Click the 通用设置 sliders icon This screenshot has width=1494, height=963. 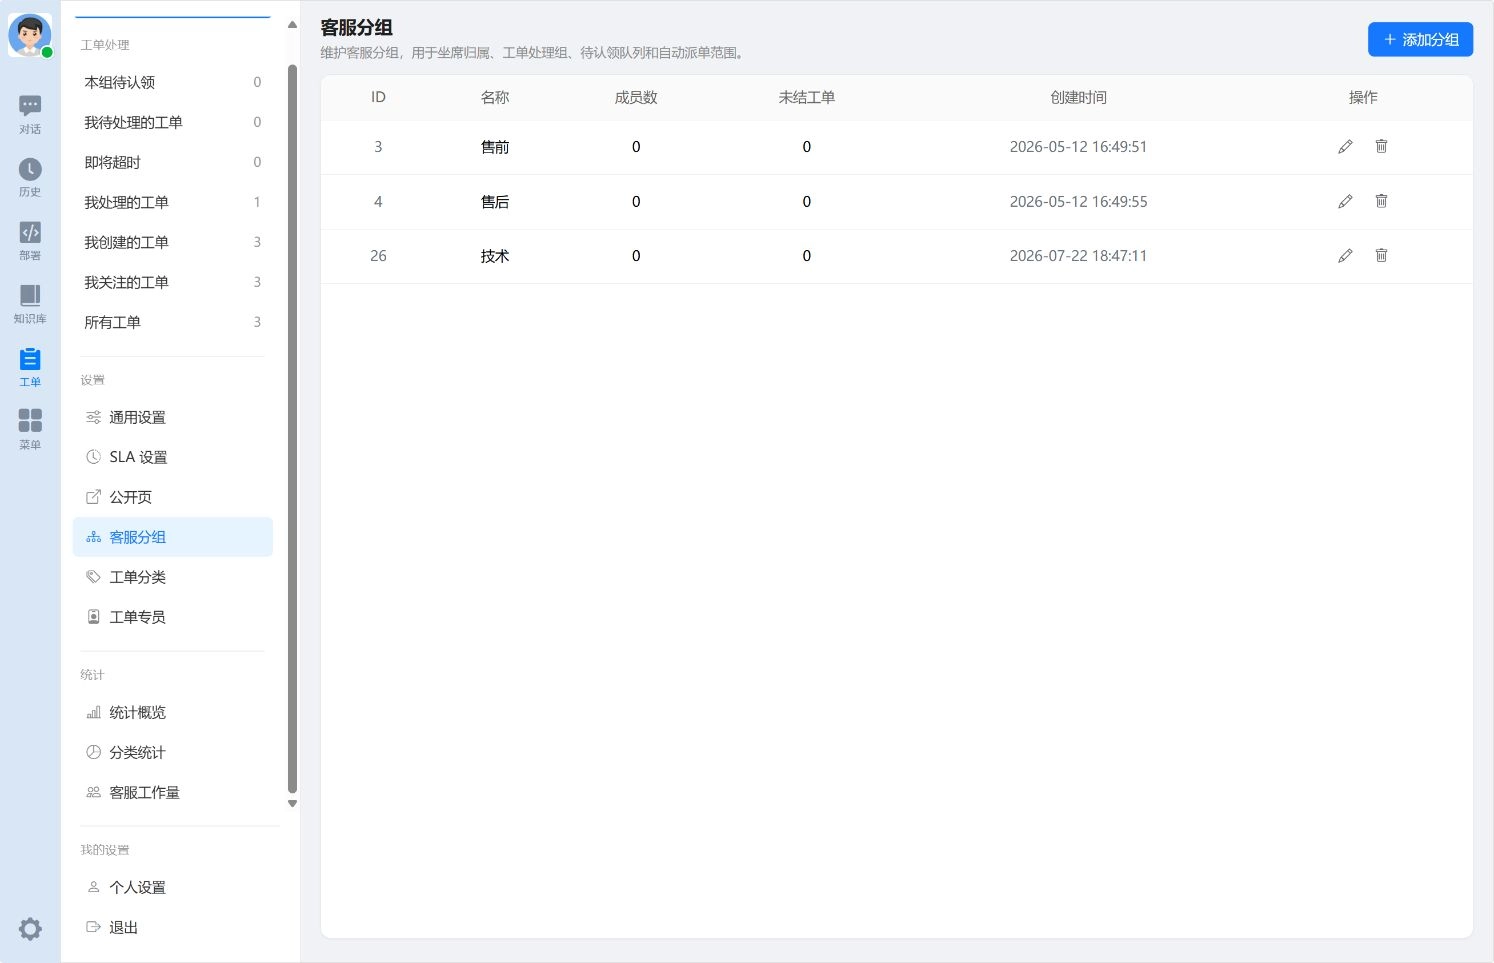[93, 417]
